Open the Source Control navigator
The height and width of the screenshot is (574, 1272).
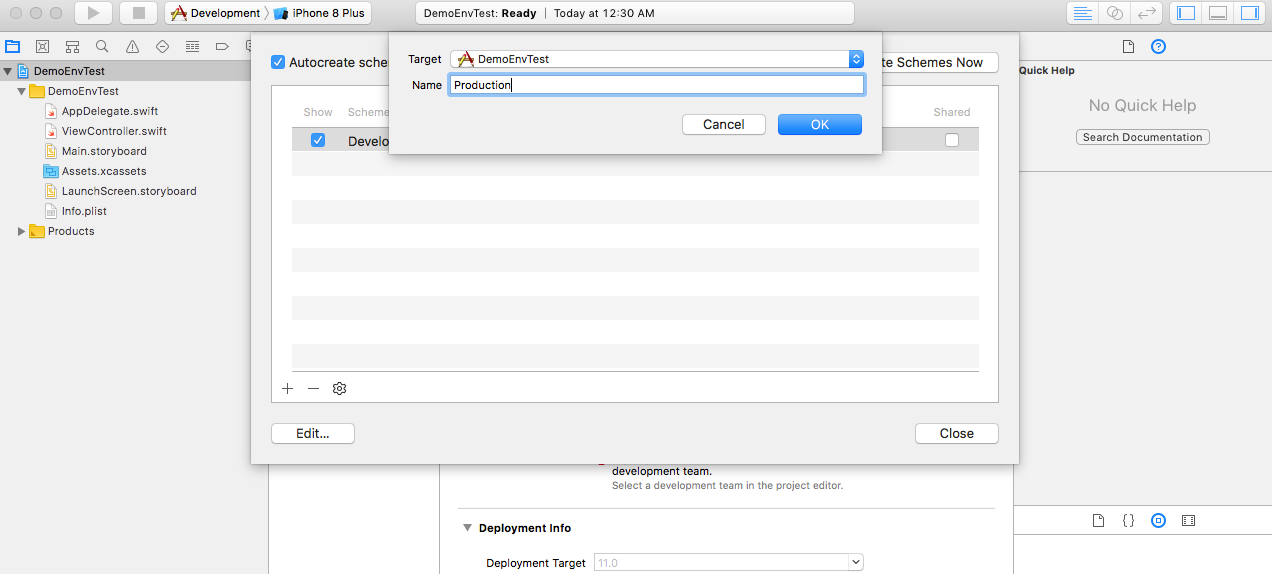click(43, 46)
